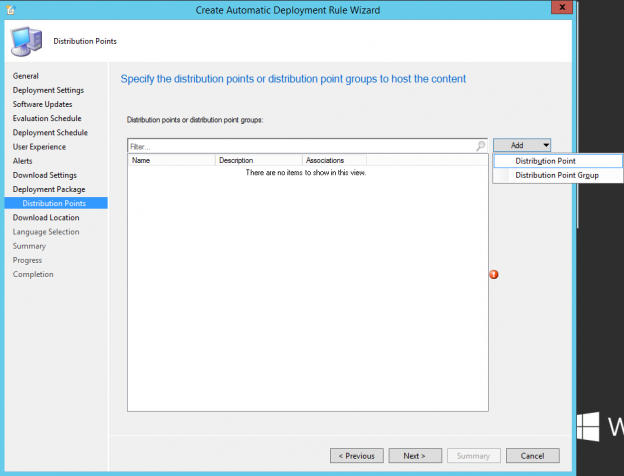The width and height of the screenshot is (624, 476).
Task: Close the wizard window with X button
Action: coord(556,9)
